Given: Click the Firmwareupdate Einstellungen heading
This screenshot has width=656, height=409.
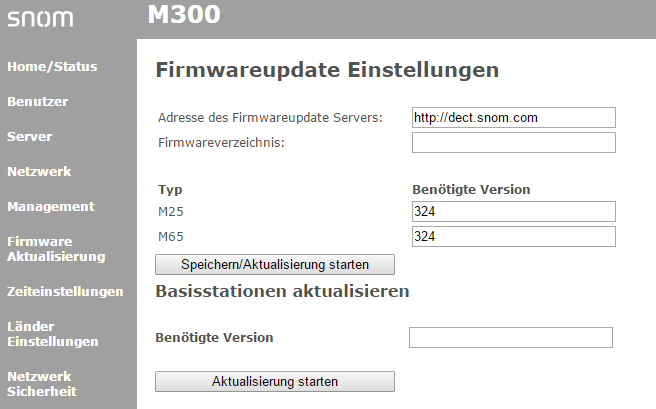Looking at the screenshot, I should [327, 70].
